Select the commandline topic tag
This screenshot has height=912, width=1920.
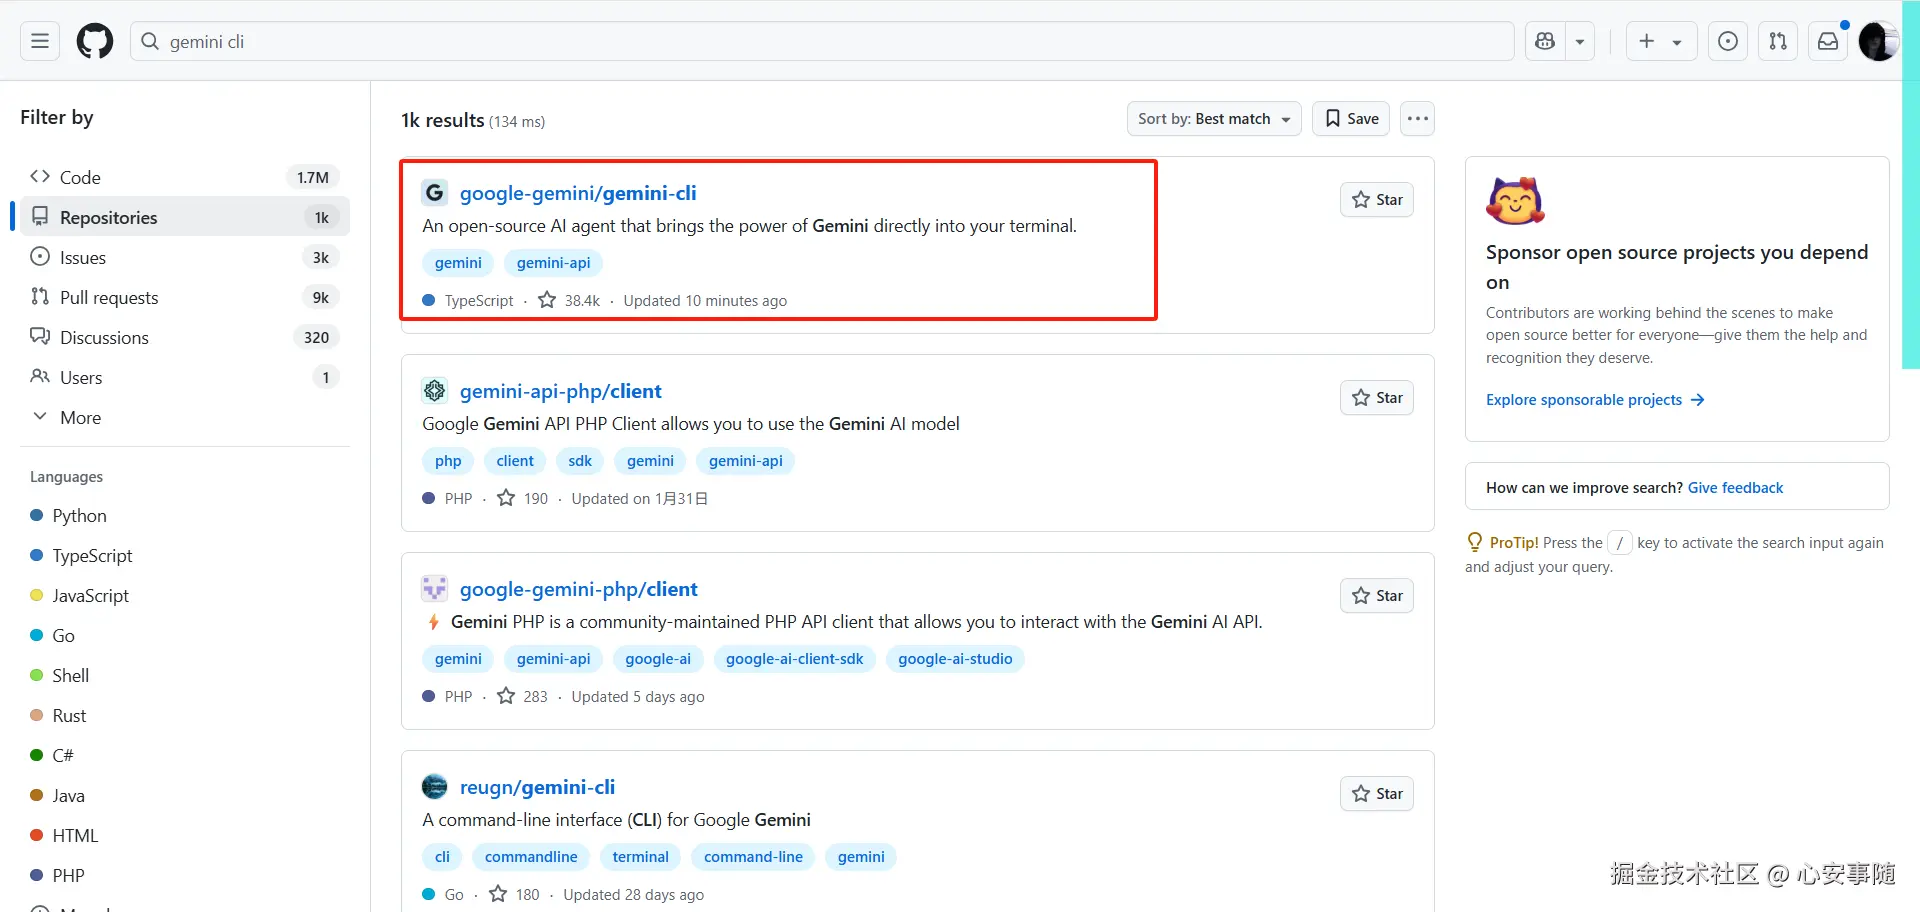click(531, 857)
